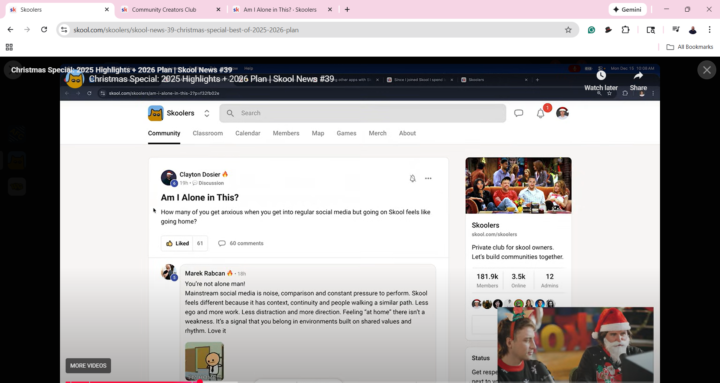Open notifications bell with red badge
The image size is (720, 383).
click(x=541, y=113)
